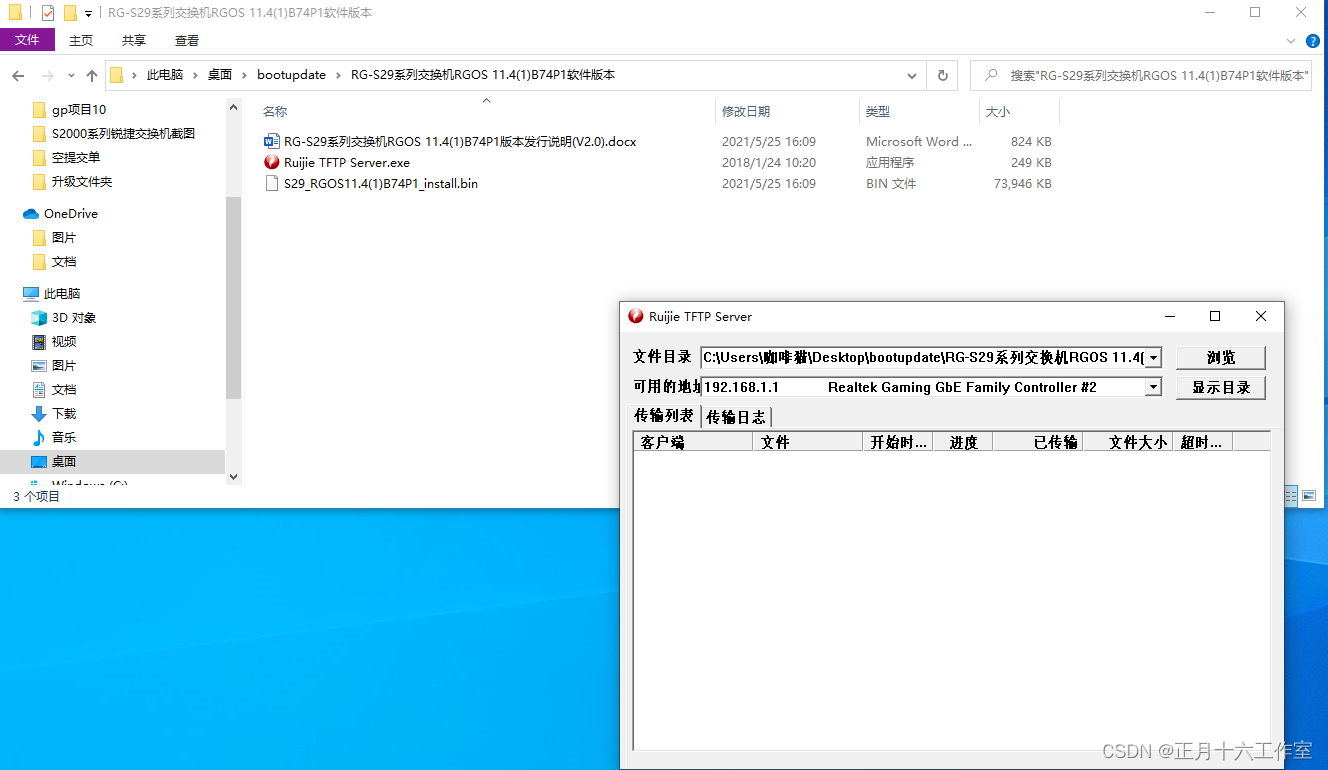Click the folder icon at the address bar start
This screenshot has height=770, width=1328.
[116, 75]
